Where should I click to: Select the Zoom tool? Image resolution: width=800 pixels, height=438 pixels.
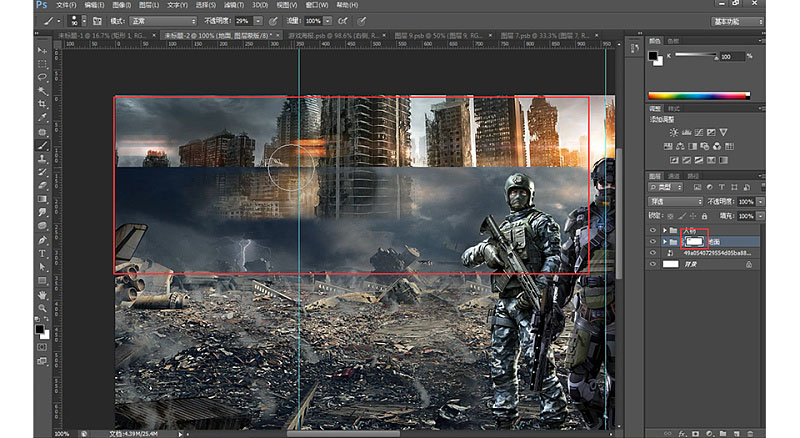click(42, 308)
